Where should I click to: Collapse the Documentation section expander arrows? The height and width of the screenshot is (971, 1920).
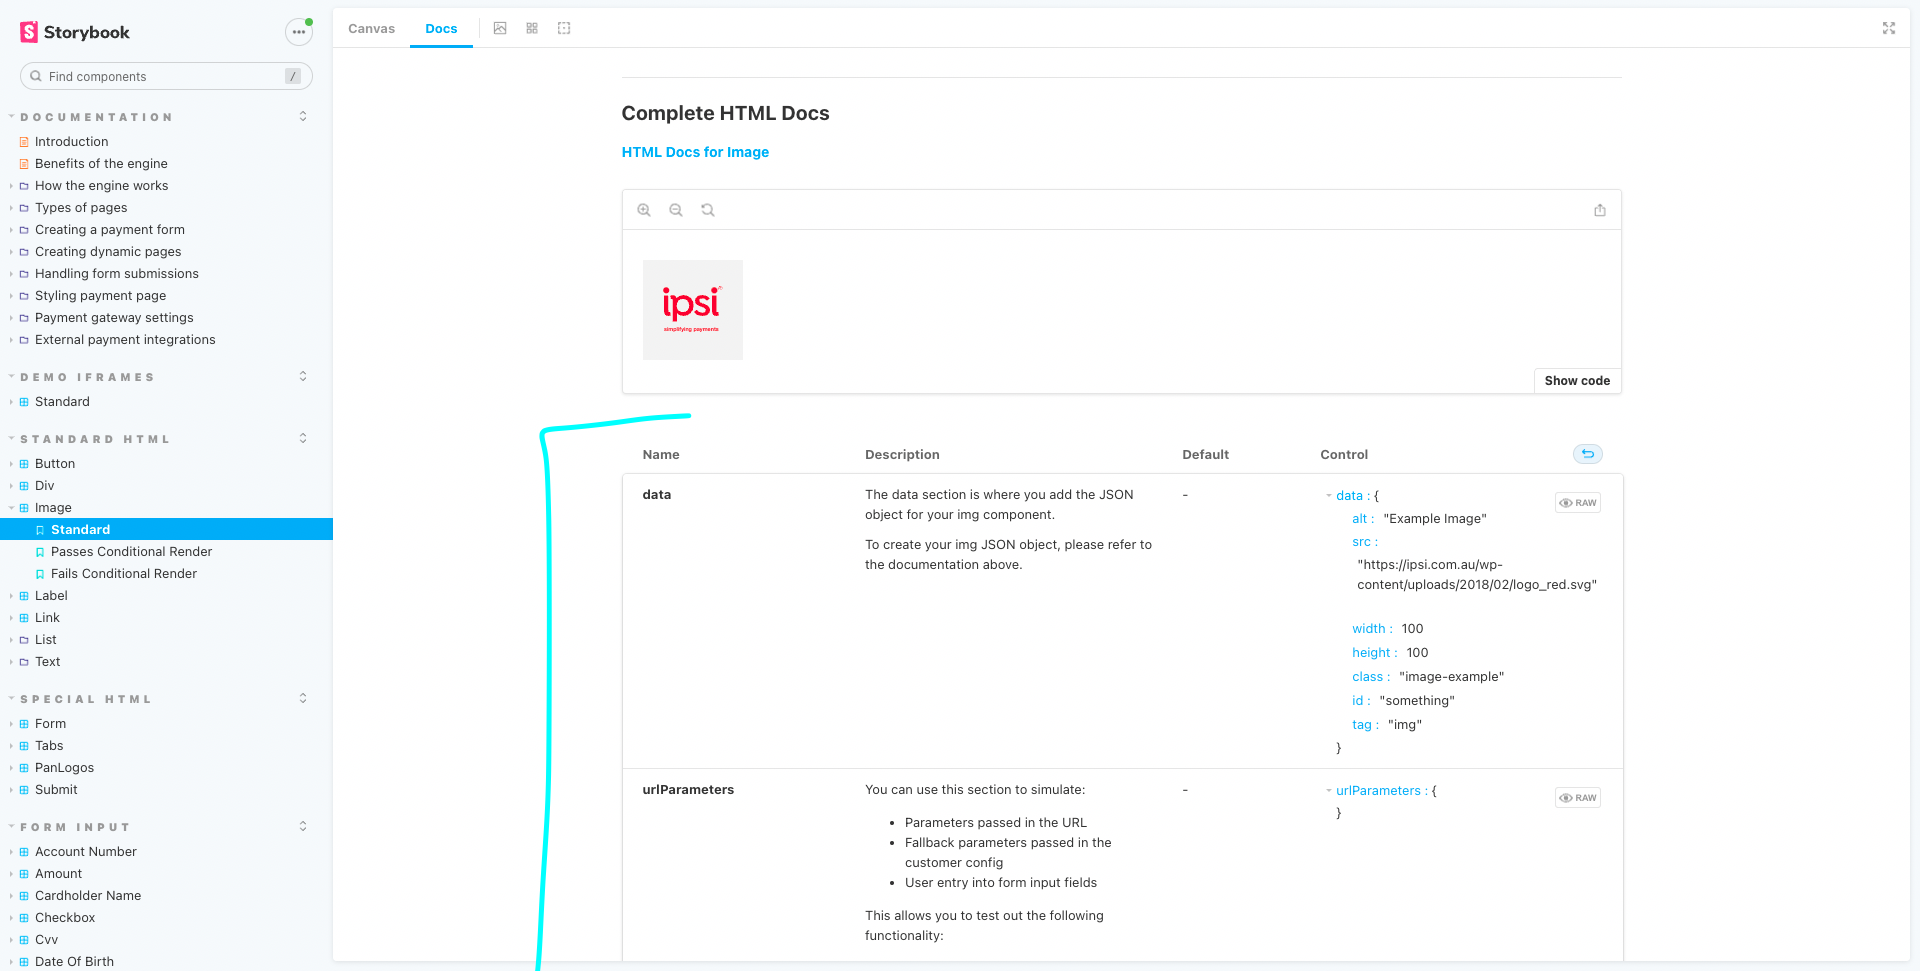click(x=303, y=117)
